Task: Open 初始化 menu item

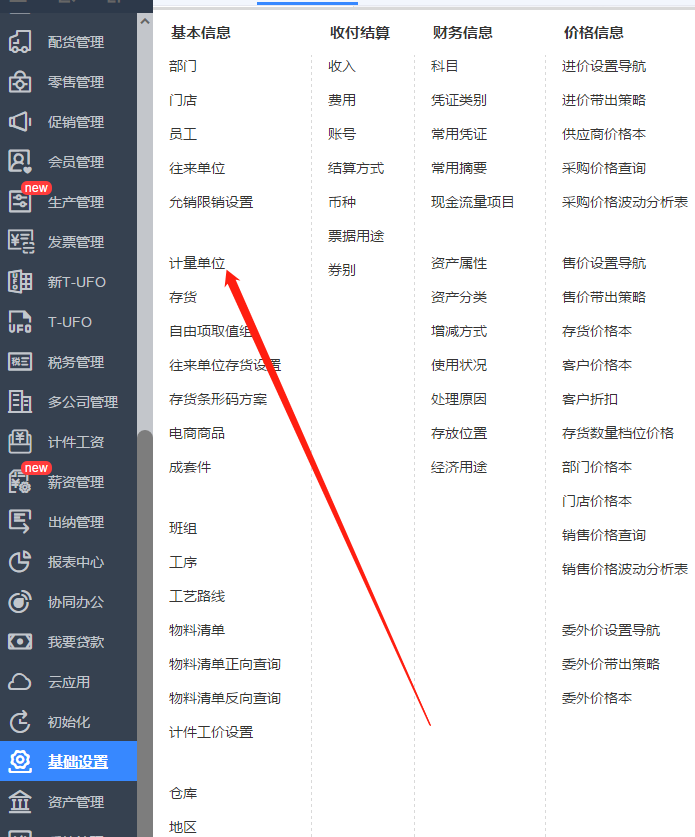Action: [x=68, y=722]
